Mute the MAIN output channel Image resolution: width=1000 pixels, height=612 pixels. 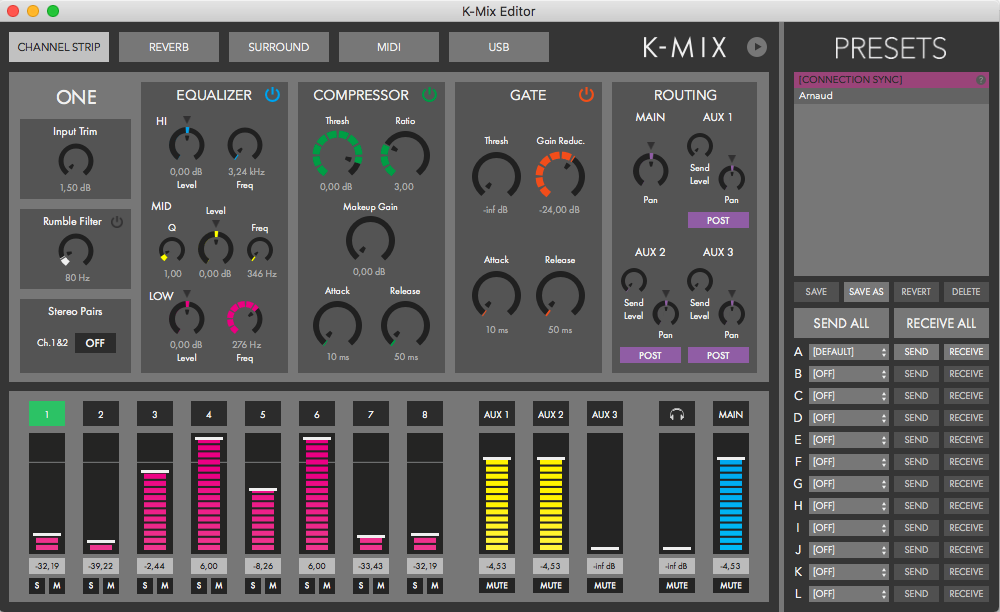coord(730,585)
